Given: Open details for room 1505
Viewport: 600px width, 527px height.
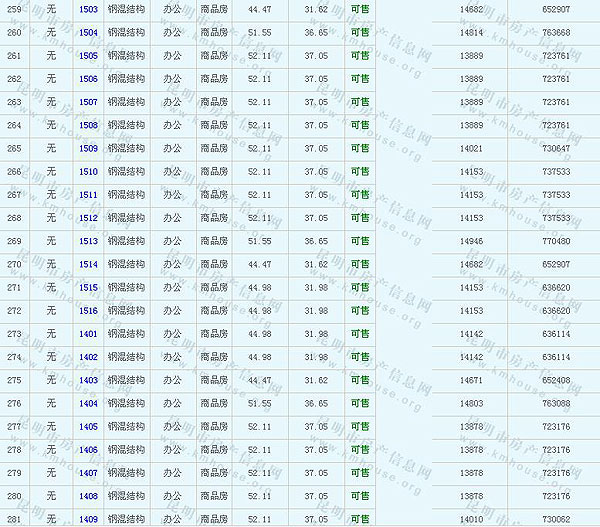Looking at the screenshot, I should (88, 56).
